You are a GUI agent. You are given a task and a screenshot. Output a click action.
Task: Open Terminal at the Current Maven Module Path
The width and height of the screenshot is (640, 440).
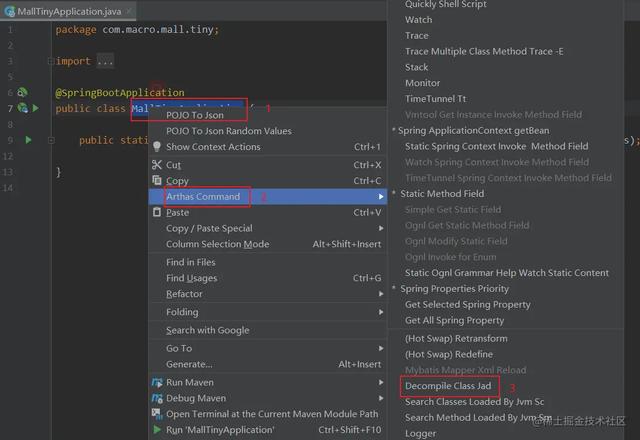[272, 414]
